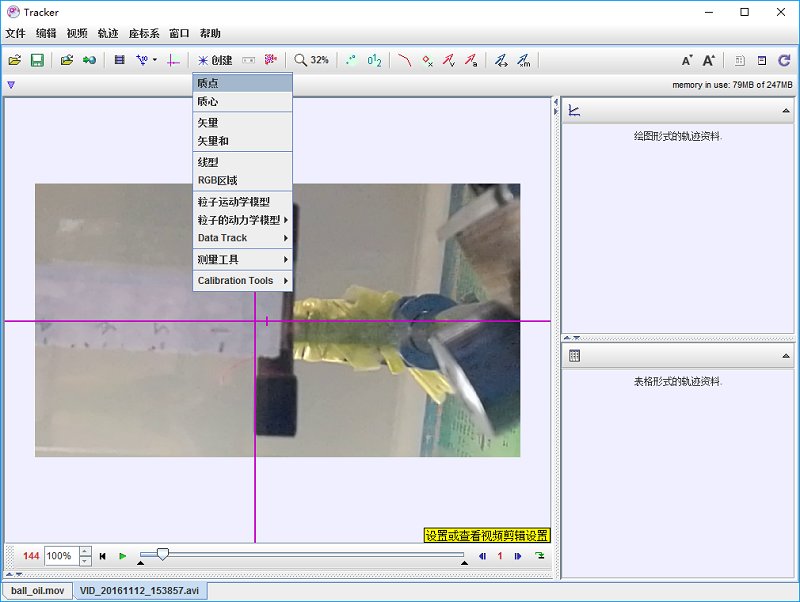Save the current tab using the diskette icon
Screen dimensions: 800x602
pos(39,59)
